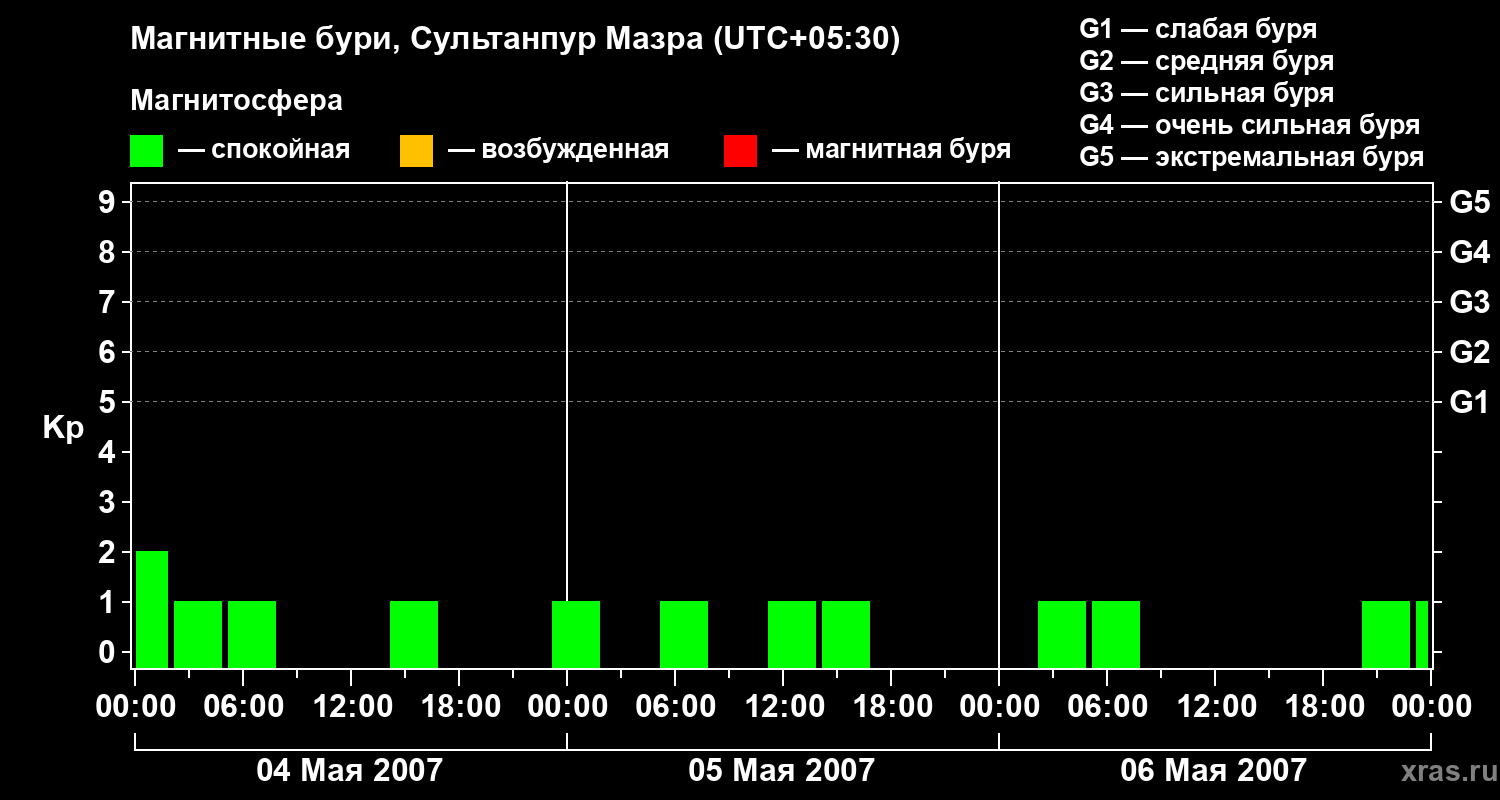Click the 04 May bar between 02:00 and 05:00
The image size is (1500, 800).
pyautogui.click(x=198, y=634)
